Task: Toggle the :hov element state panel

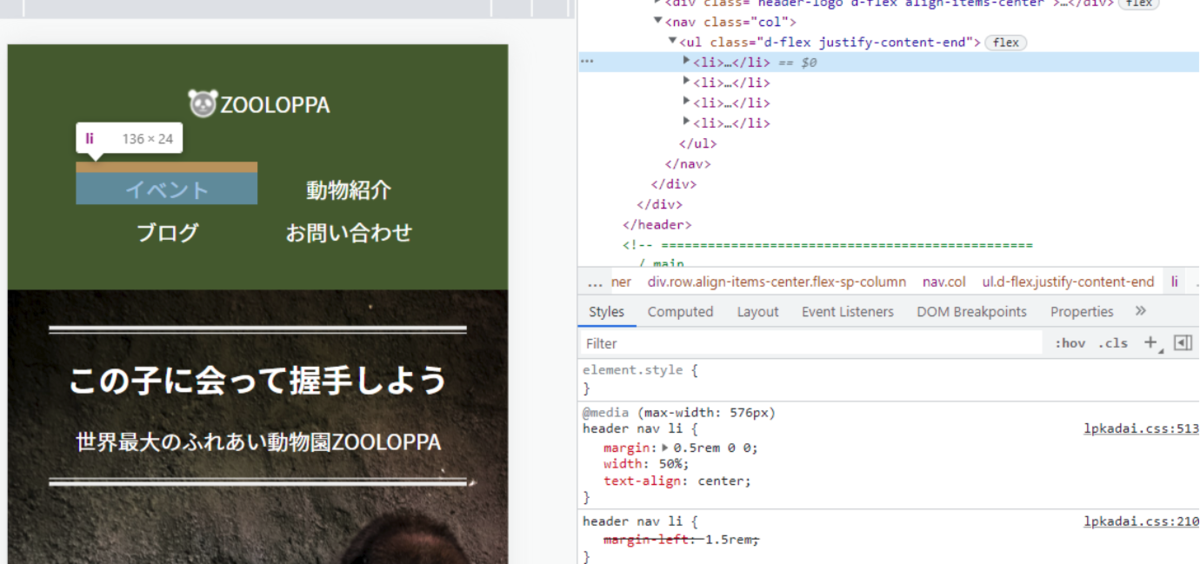Action: 1070,343
